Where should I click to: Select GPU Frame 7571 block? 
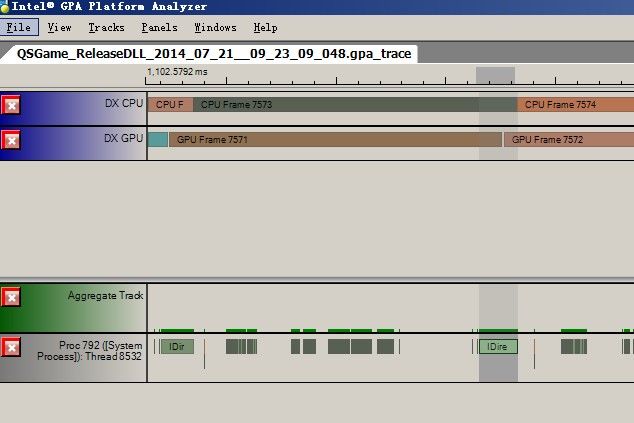(335, 140)
